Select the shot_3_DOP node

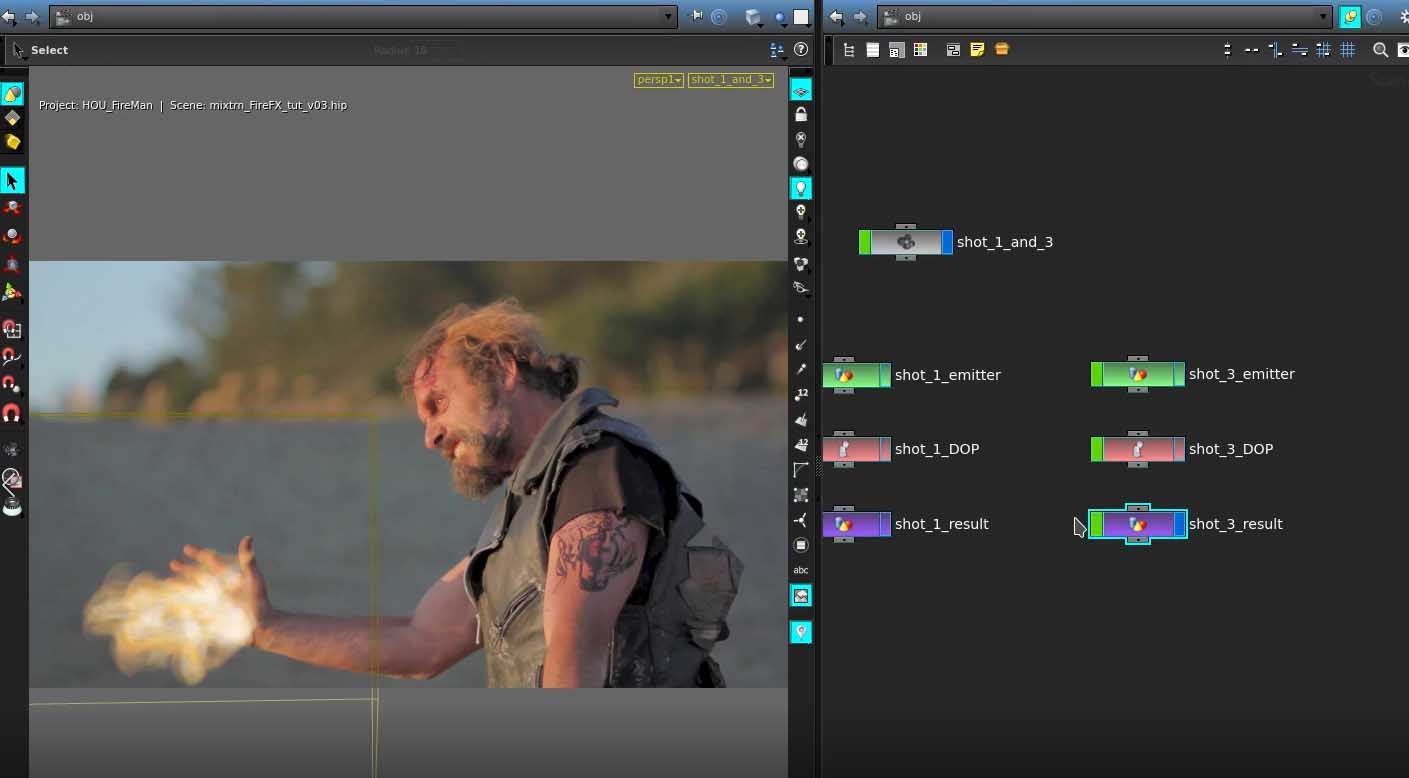coord(1138,449)
